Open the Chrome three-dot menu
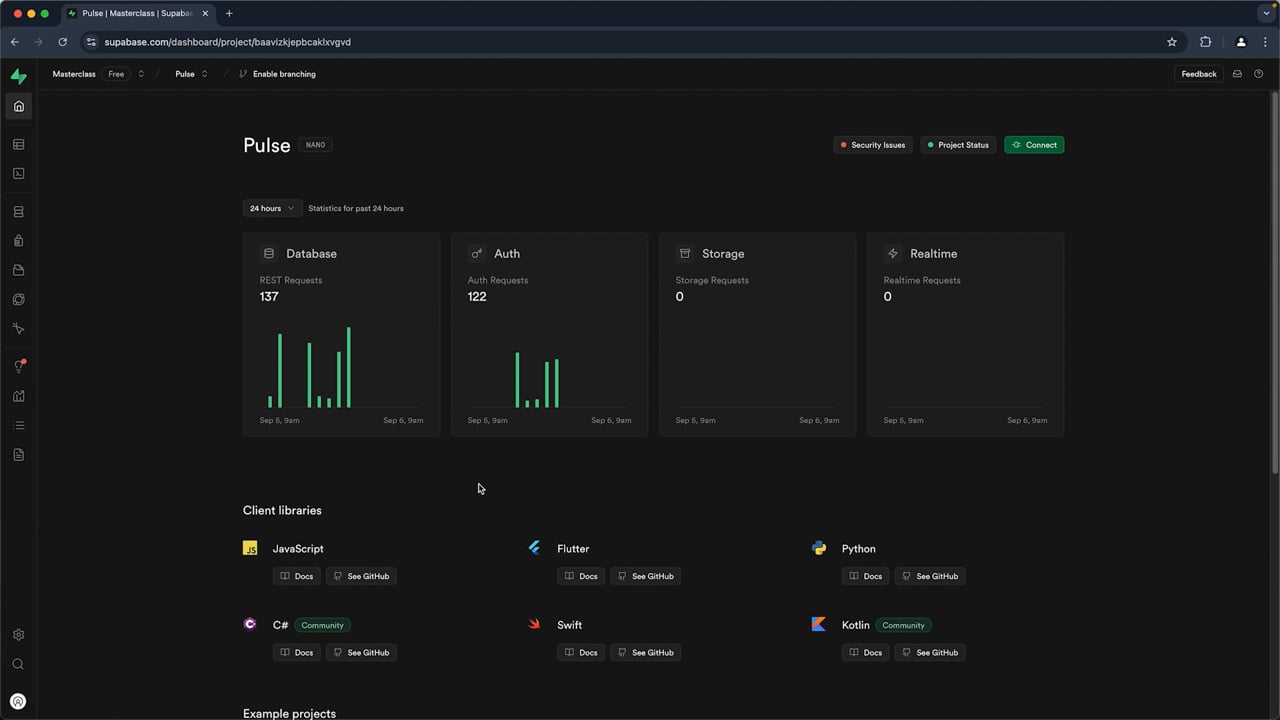This screenshot has width=1280, height=720. point(1266,42)
